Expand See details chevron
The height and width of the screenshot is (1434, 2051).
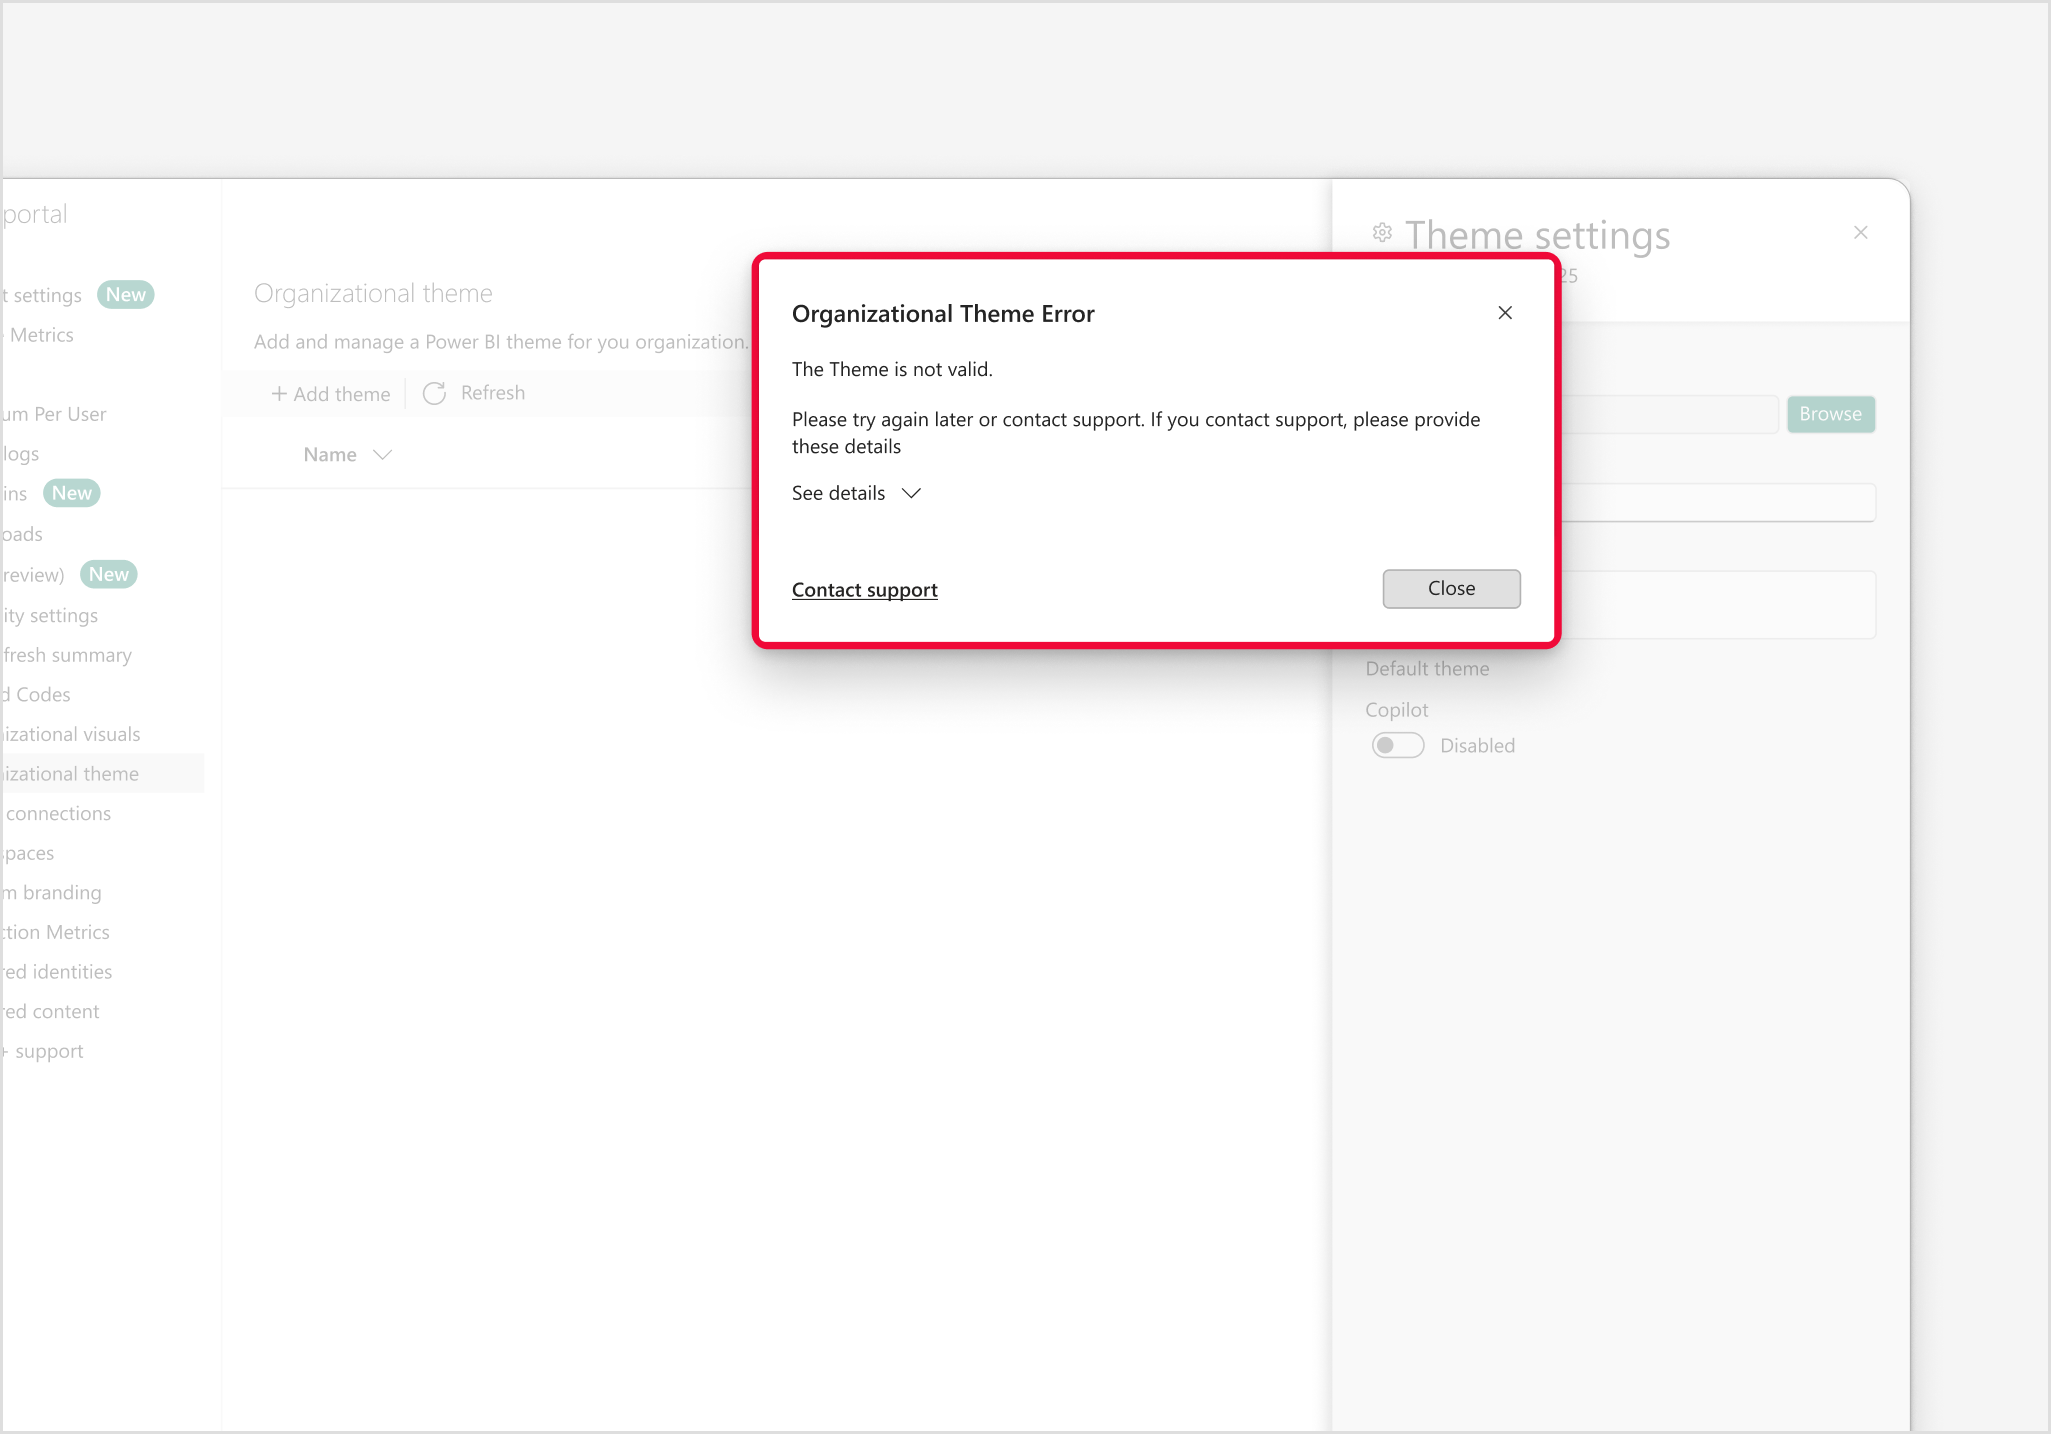911,493
